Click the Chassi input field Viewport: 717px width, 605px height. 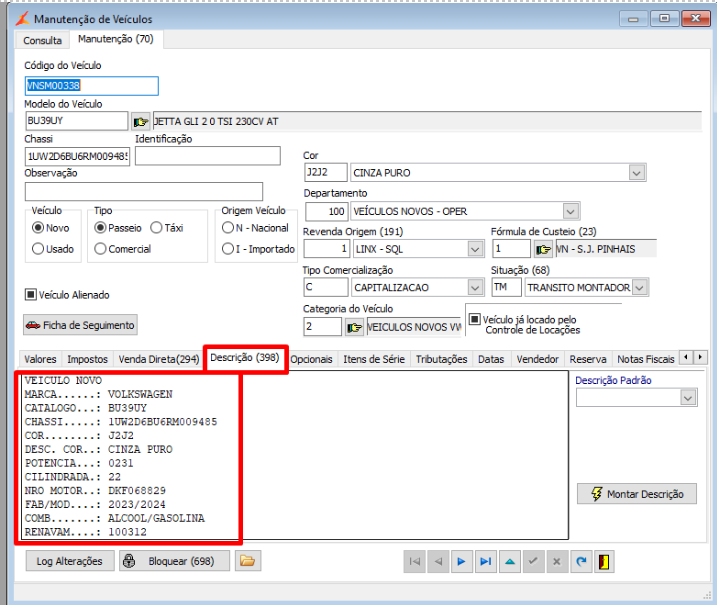(77, 156)
